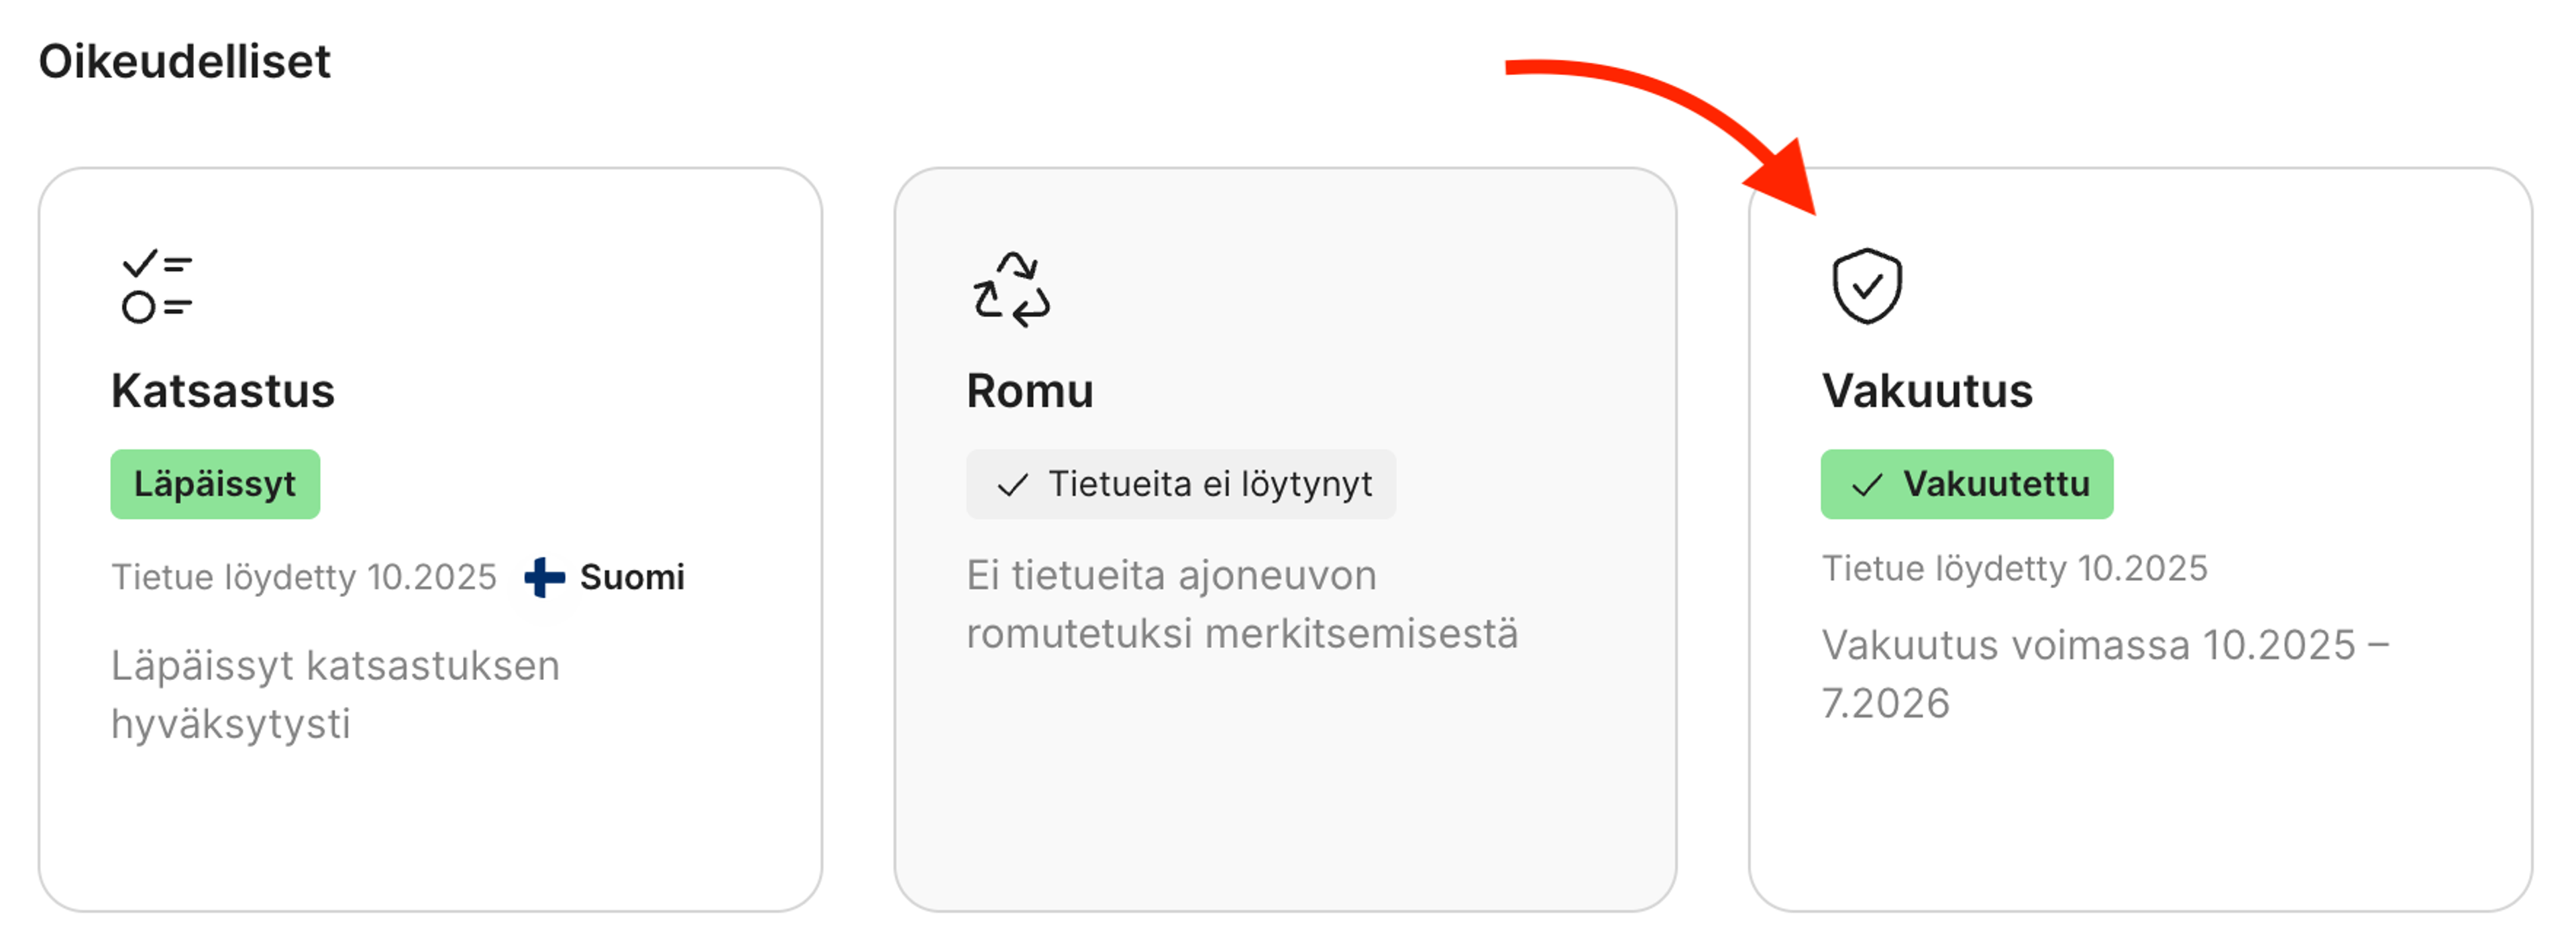The image size is (2576, 949).
Task: Select the recycling icon above Romu
Action: (1013, 290)
